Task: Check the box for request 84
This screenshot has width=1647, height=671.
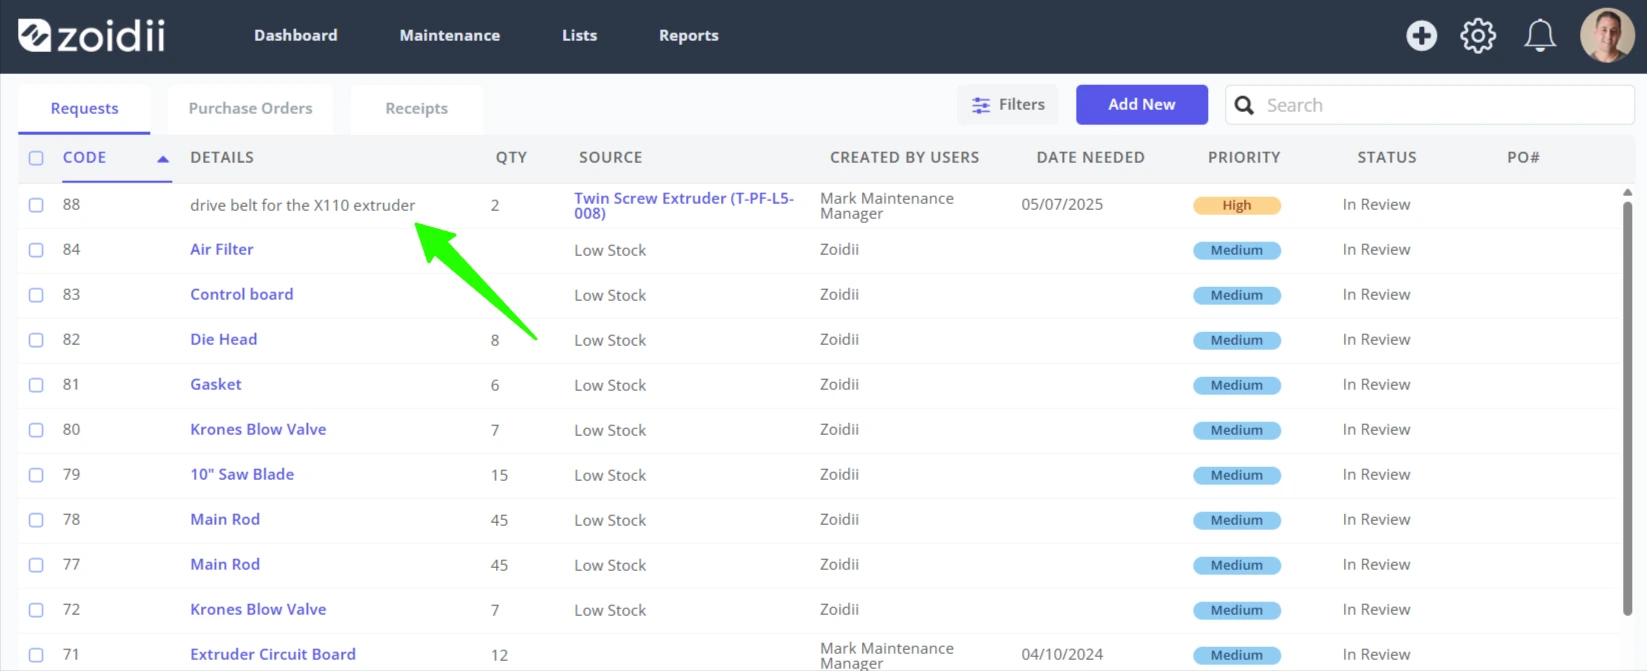Action: (36, 250)
